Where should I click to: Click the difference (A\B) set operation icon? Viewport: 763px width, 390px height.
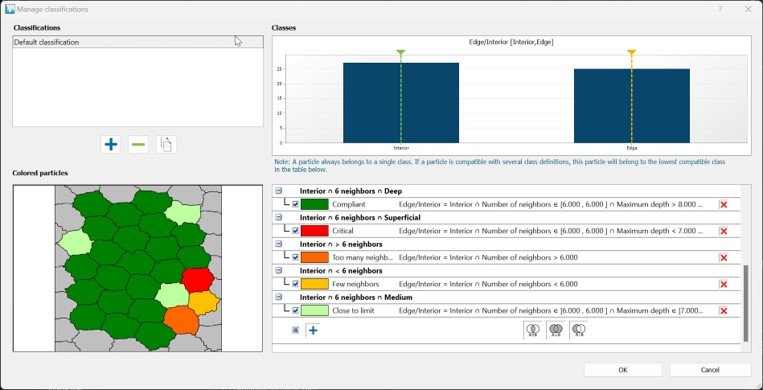[x=579, y=330]
